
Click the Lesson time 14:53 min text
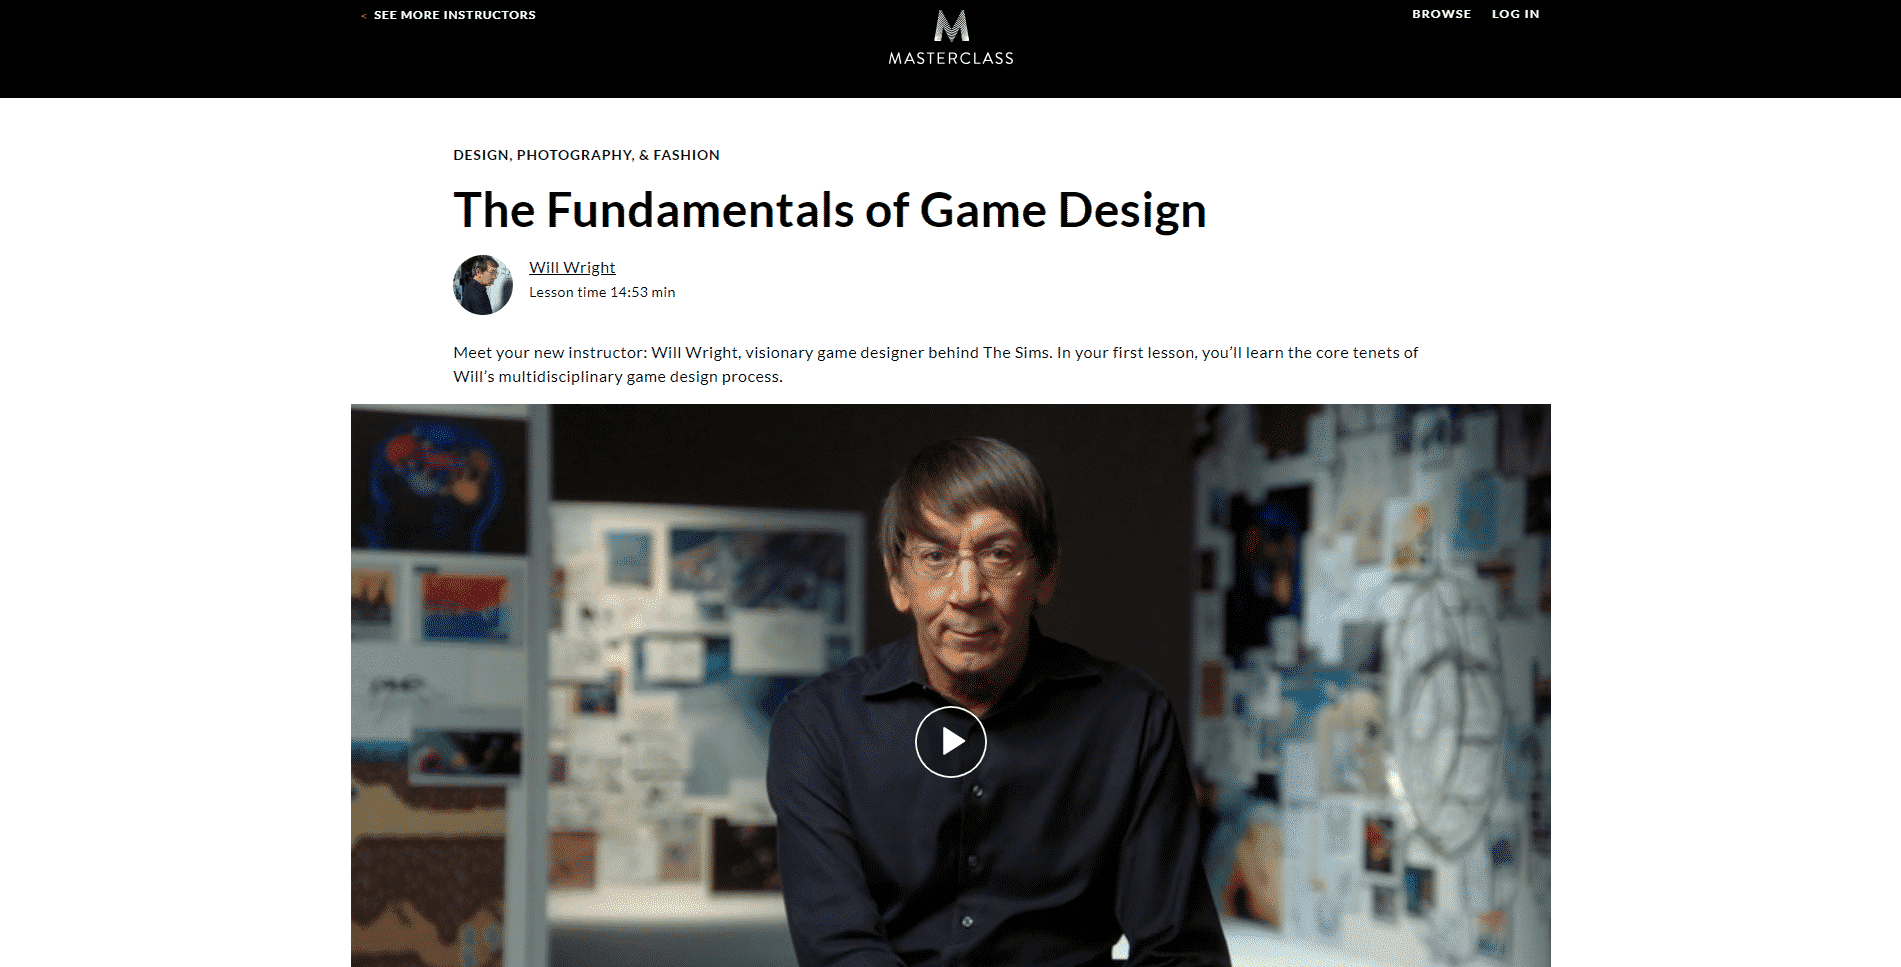[x=602, y=292]
